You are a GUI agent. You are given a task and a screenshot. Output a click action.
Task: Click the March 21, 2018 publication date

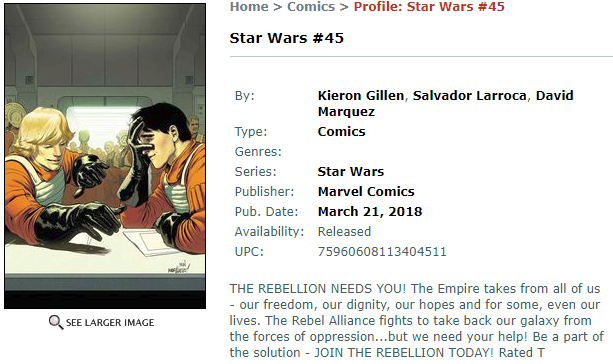(370, 212)
